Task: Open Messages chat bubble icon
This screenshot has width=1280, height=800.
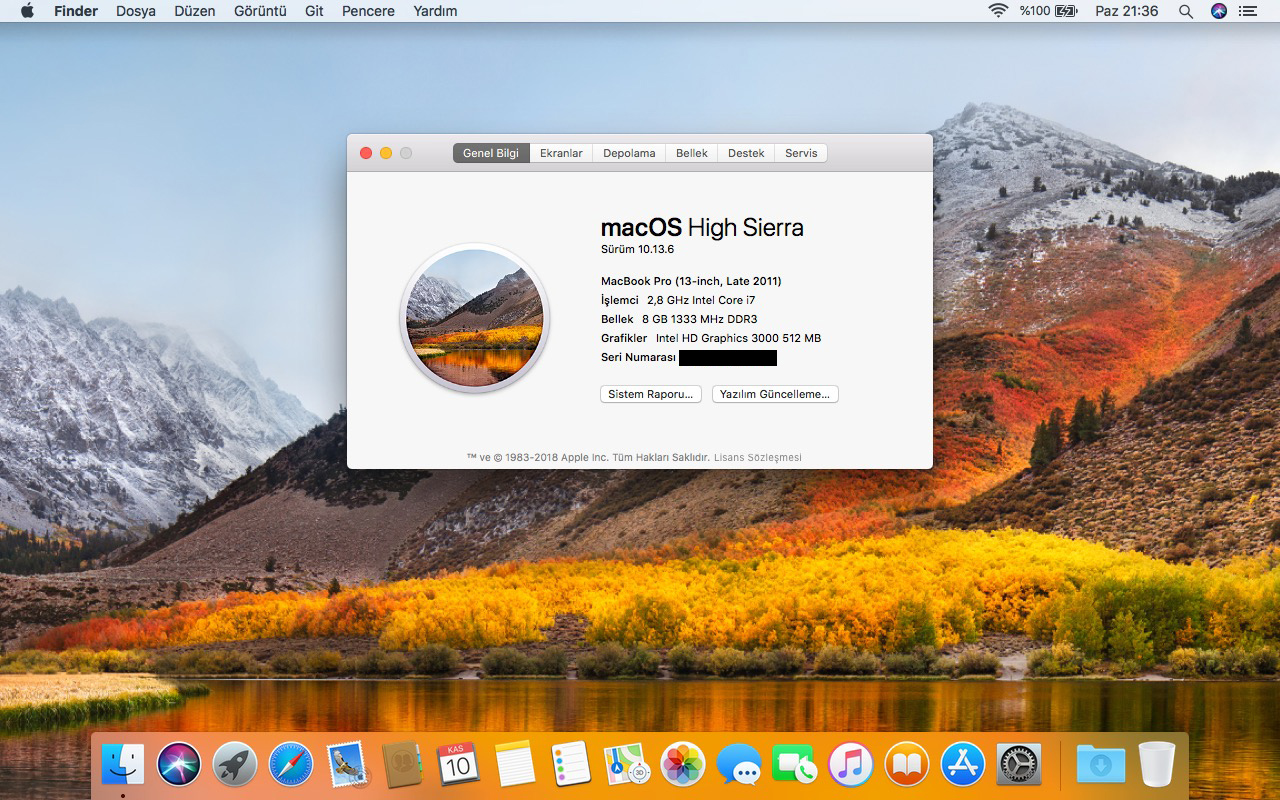Action: coord(739,765)
